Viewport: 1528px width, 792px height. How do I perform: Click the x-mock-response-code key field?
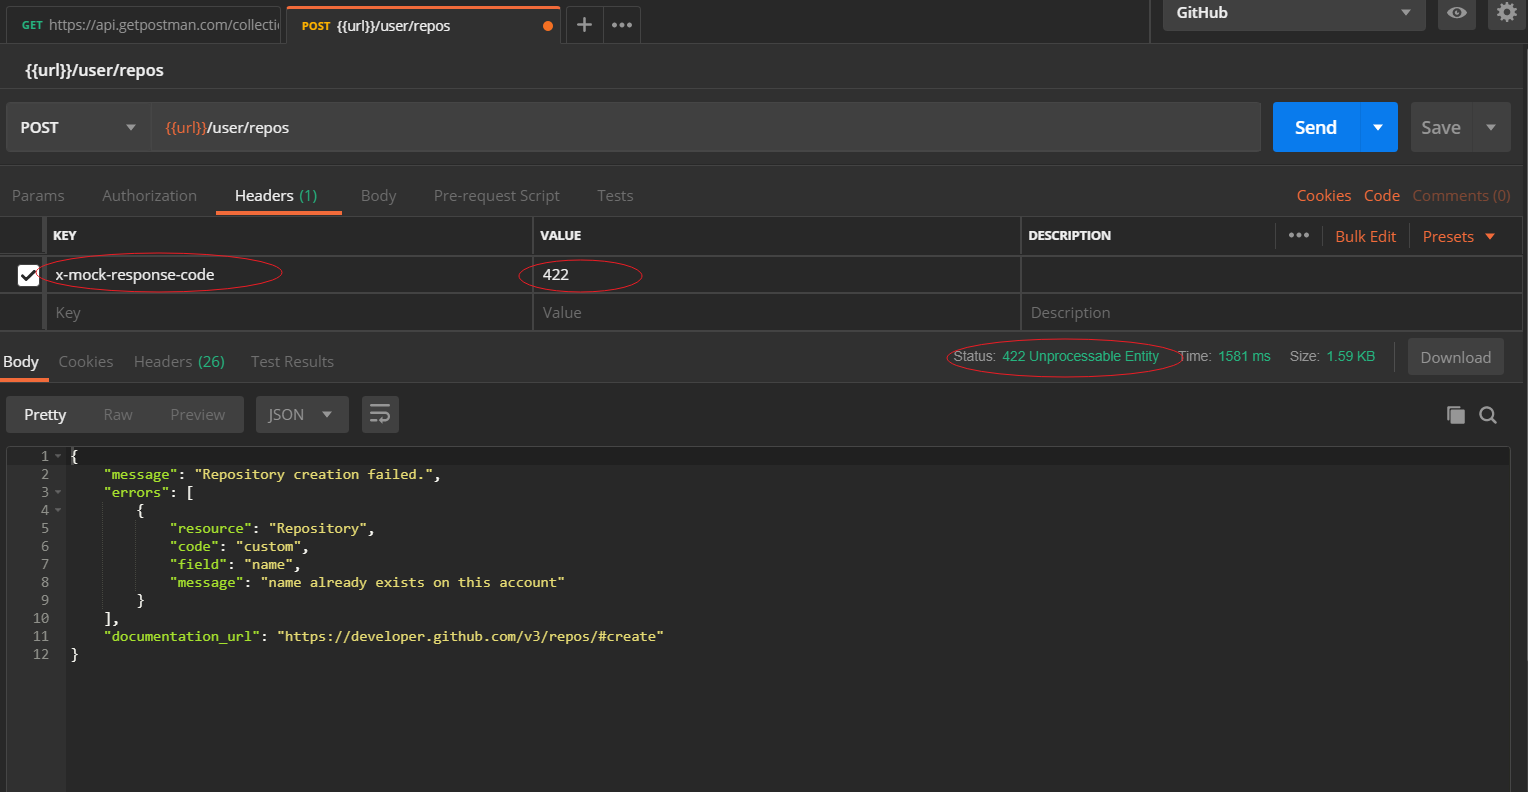[x=289, y=275]
